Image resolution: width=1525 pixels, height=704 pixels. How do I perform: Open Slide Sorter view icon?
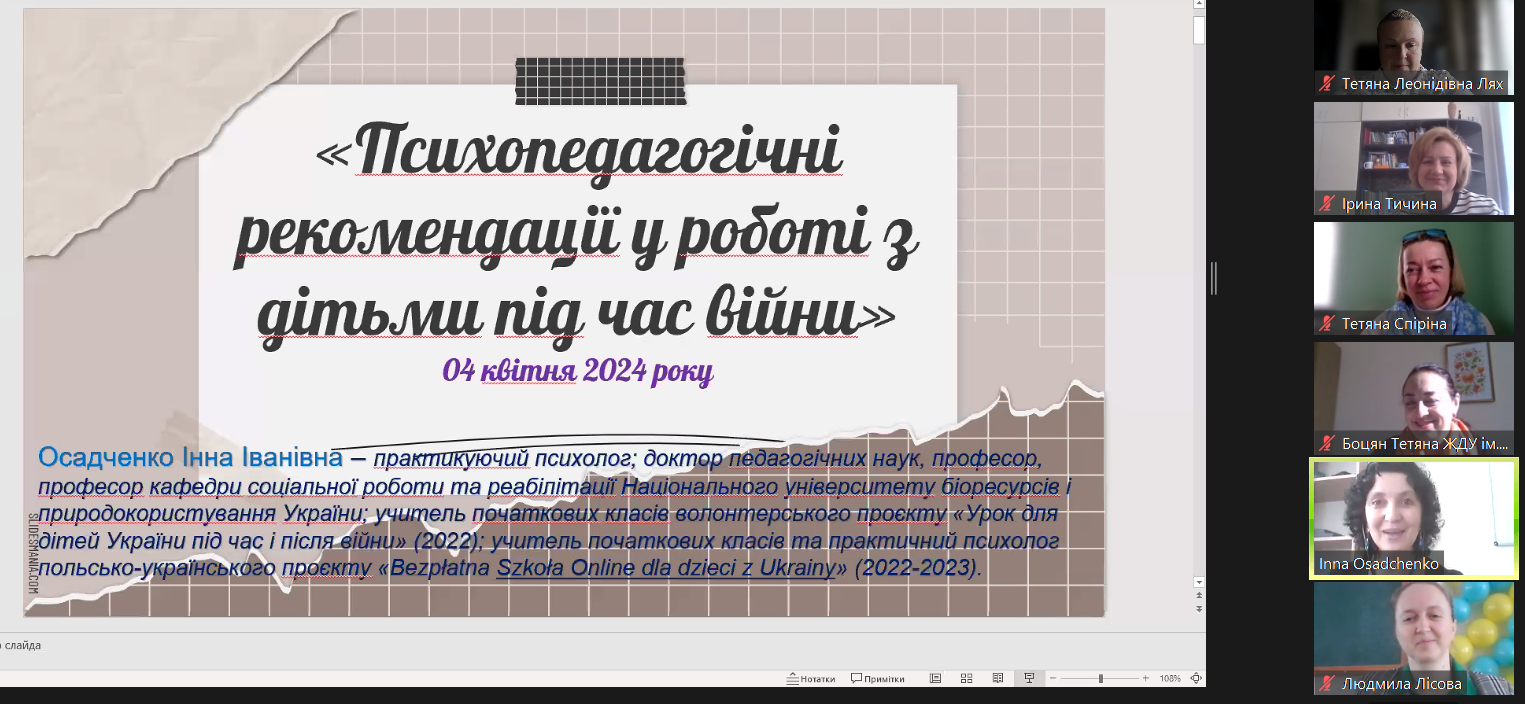(966, 678)
